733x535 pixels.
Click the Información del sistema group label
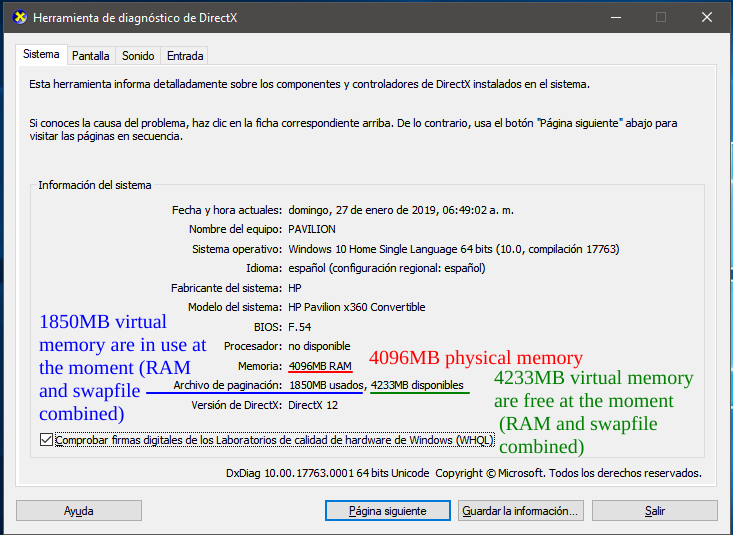click(95, 185)
